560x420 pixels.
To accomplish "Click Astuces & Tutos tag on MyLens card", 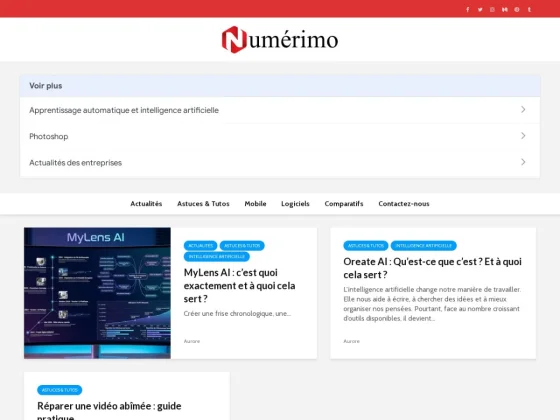I will click(242, 246).
